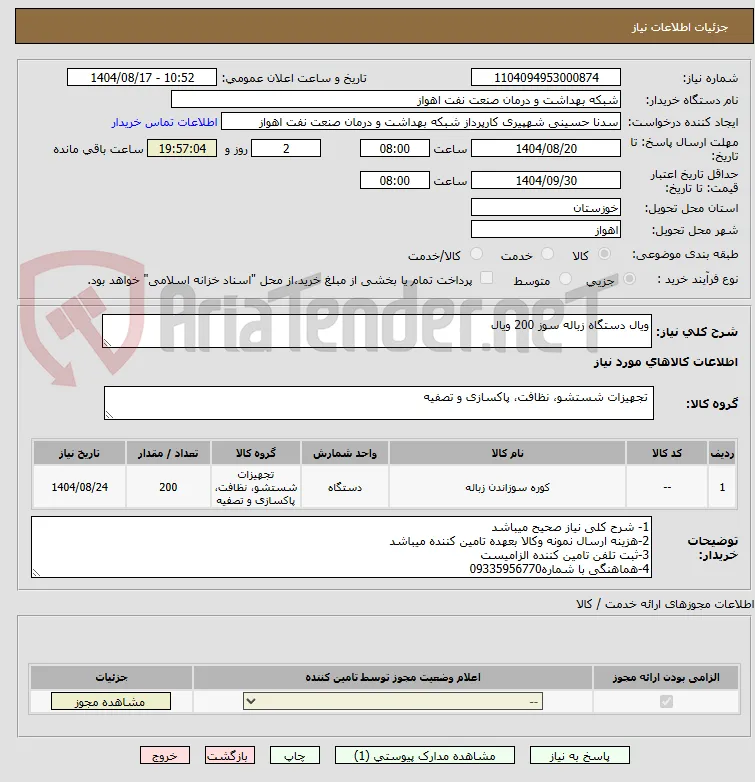755x782 pixels.
Task: Click the تاریخ نیاز column header
Action: [79, 453]
